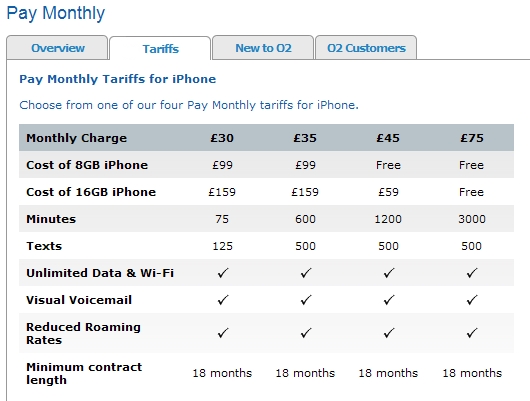The height and width of the screenshot is (401, 530).
Task: Click the Visual Voicemail checkmark under £75
Action: (x=472, y=300)
